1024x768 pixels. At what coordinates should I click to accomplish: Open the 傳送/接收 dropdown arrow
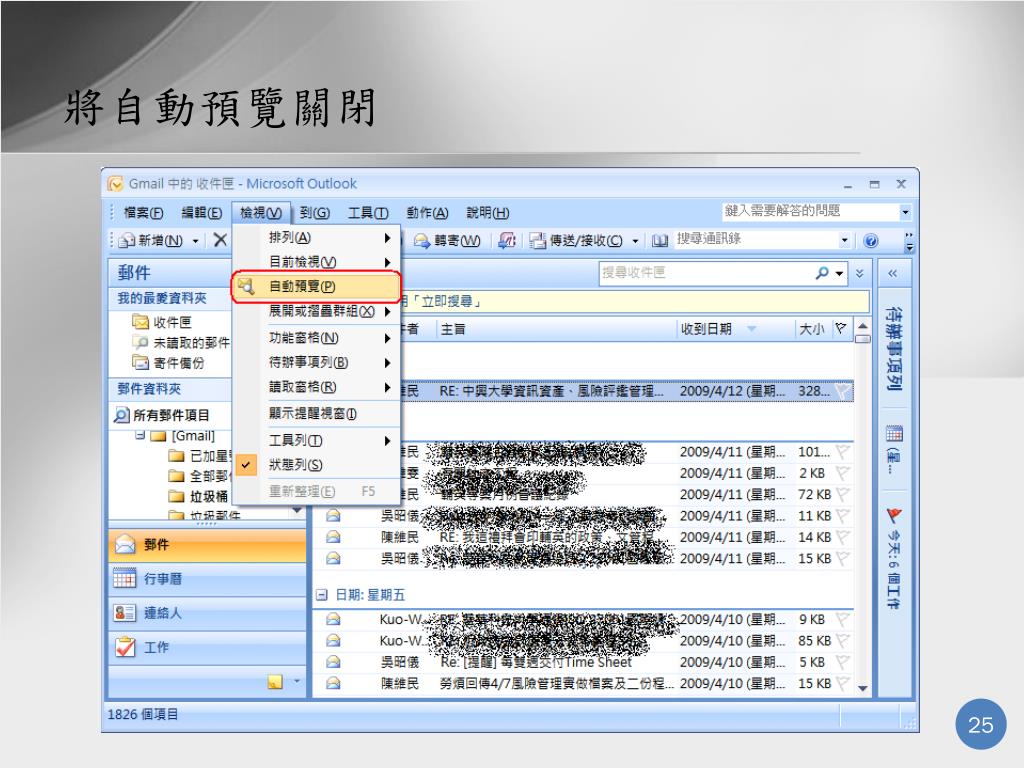point(635,241)
